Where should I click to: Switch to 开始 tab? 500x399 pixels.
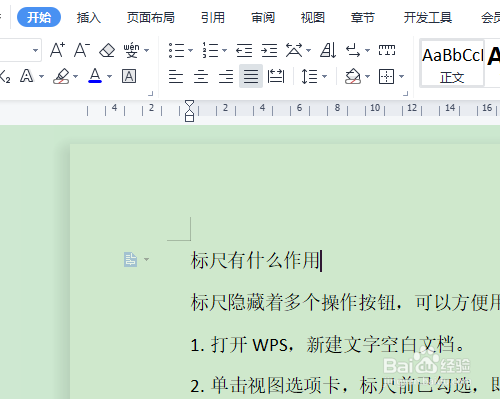click(39, 17)
